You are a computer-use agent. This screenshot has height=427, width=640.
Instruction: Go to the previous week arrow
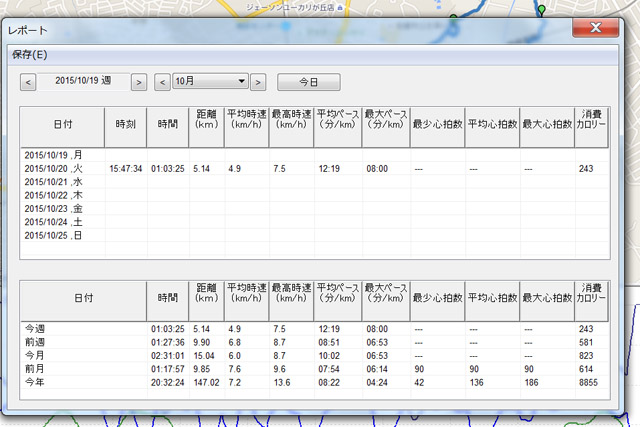pyautogui.click(x=28, y=82)
